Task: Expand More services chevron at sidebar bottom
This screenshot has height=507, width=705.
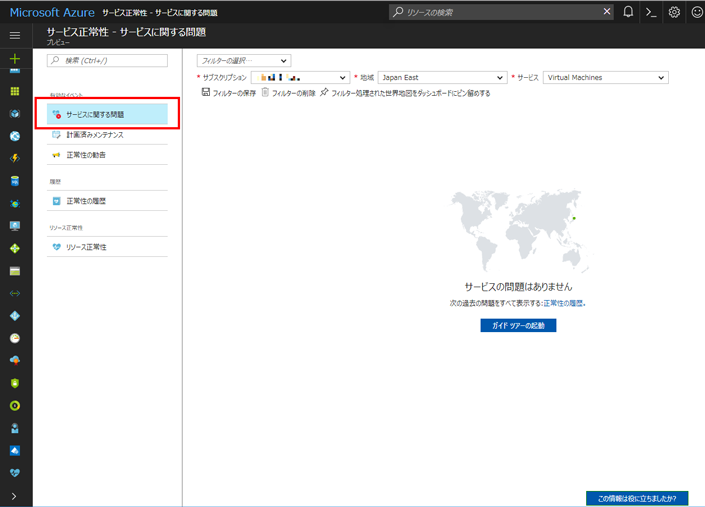Action: point(14,496)
